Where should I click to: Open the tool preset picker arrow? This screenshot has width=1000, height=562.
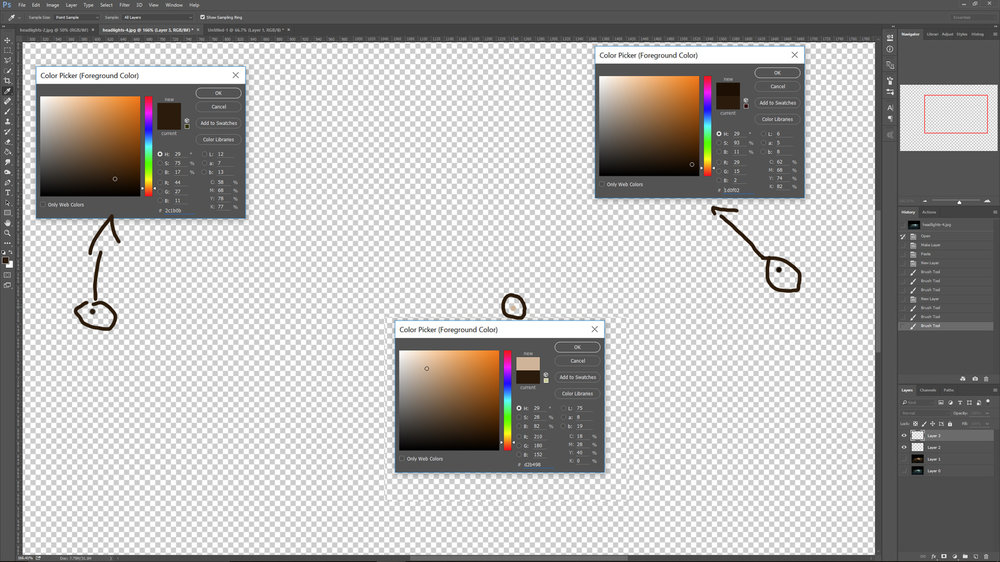(x=19, y=17)
